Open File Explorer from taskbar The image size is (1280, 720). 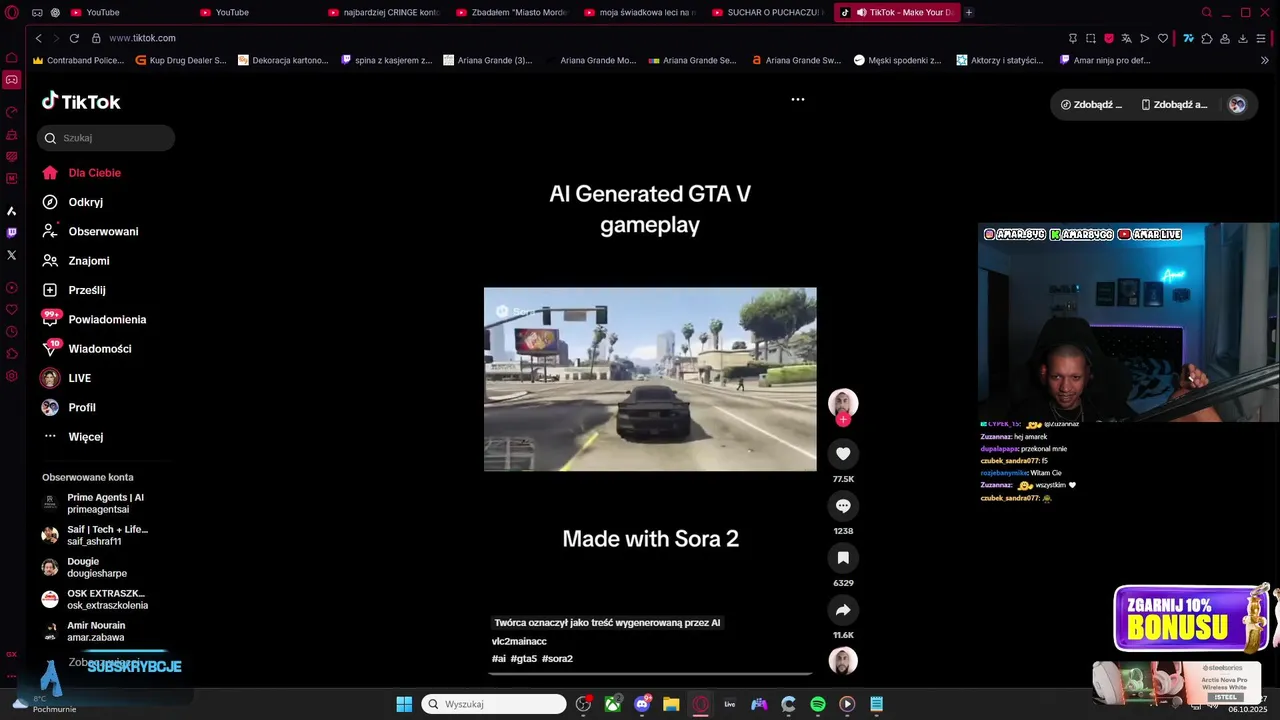tap(671, 704)
